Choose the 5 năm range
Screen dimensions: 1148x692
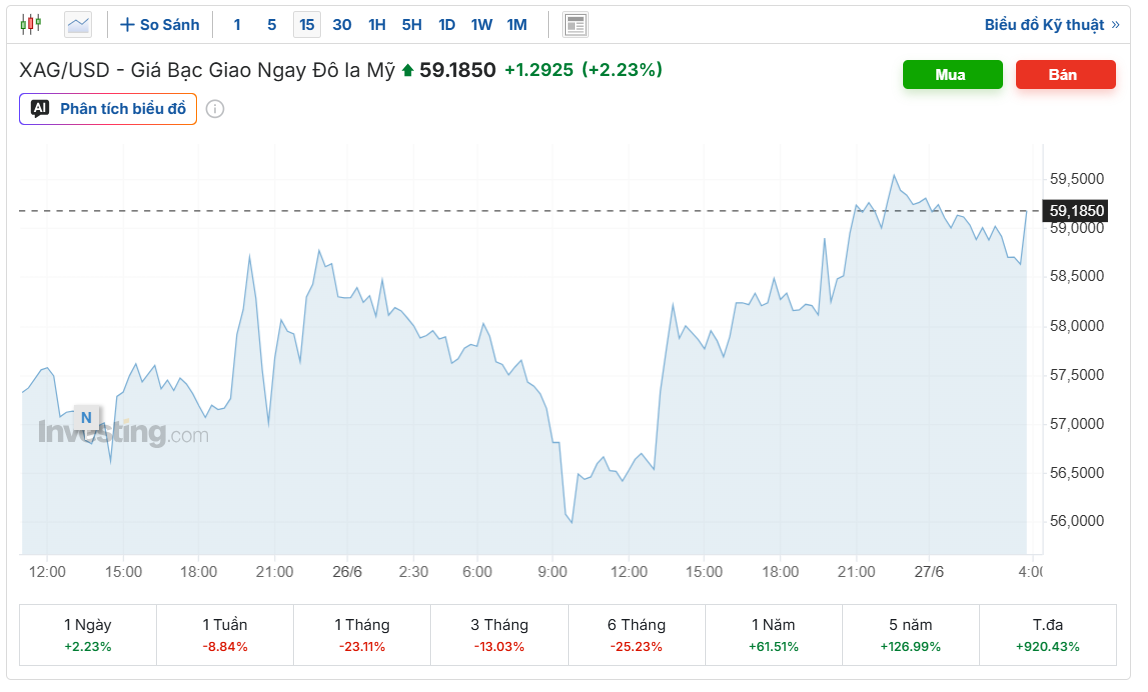pyautogui.click(x=911, y=635)
